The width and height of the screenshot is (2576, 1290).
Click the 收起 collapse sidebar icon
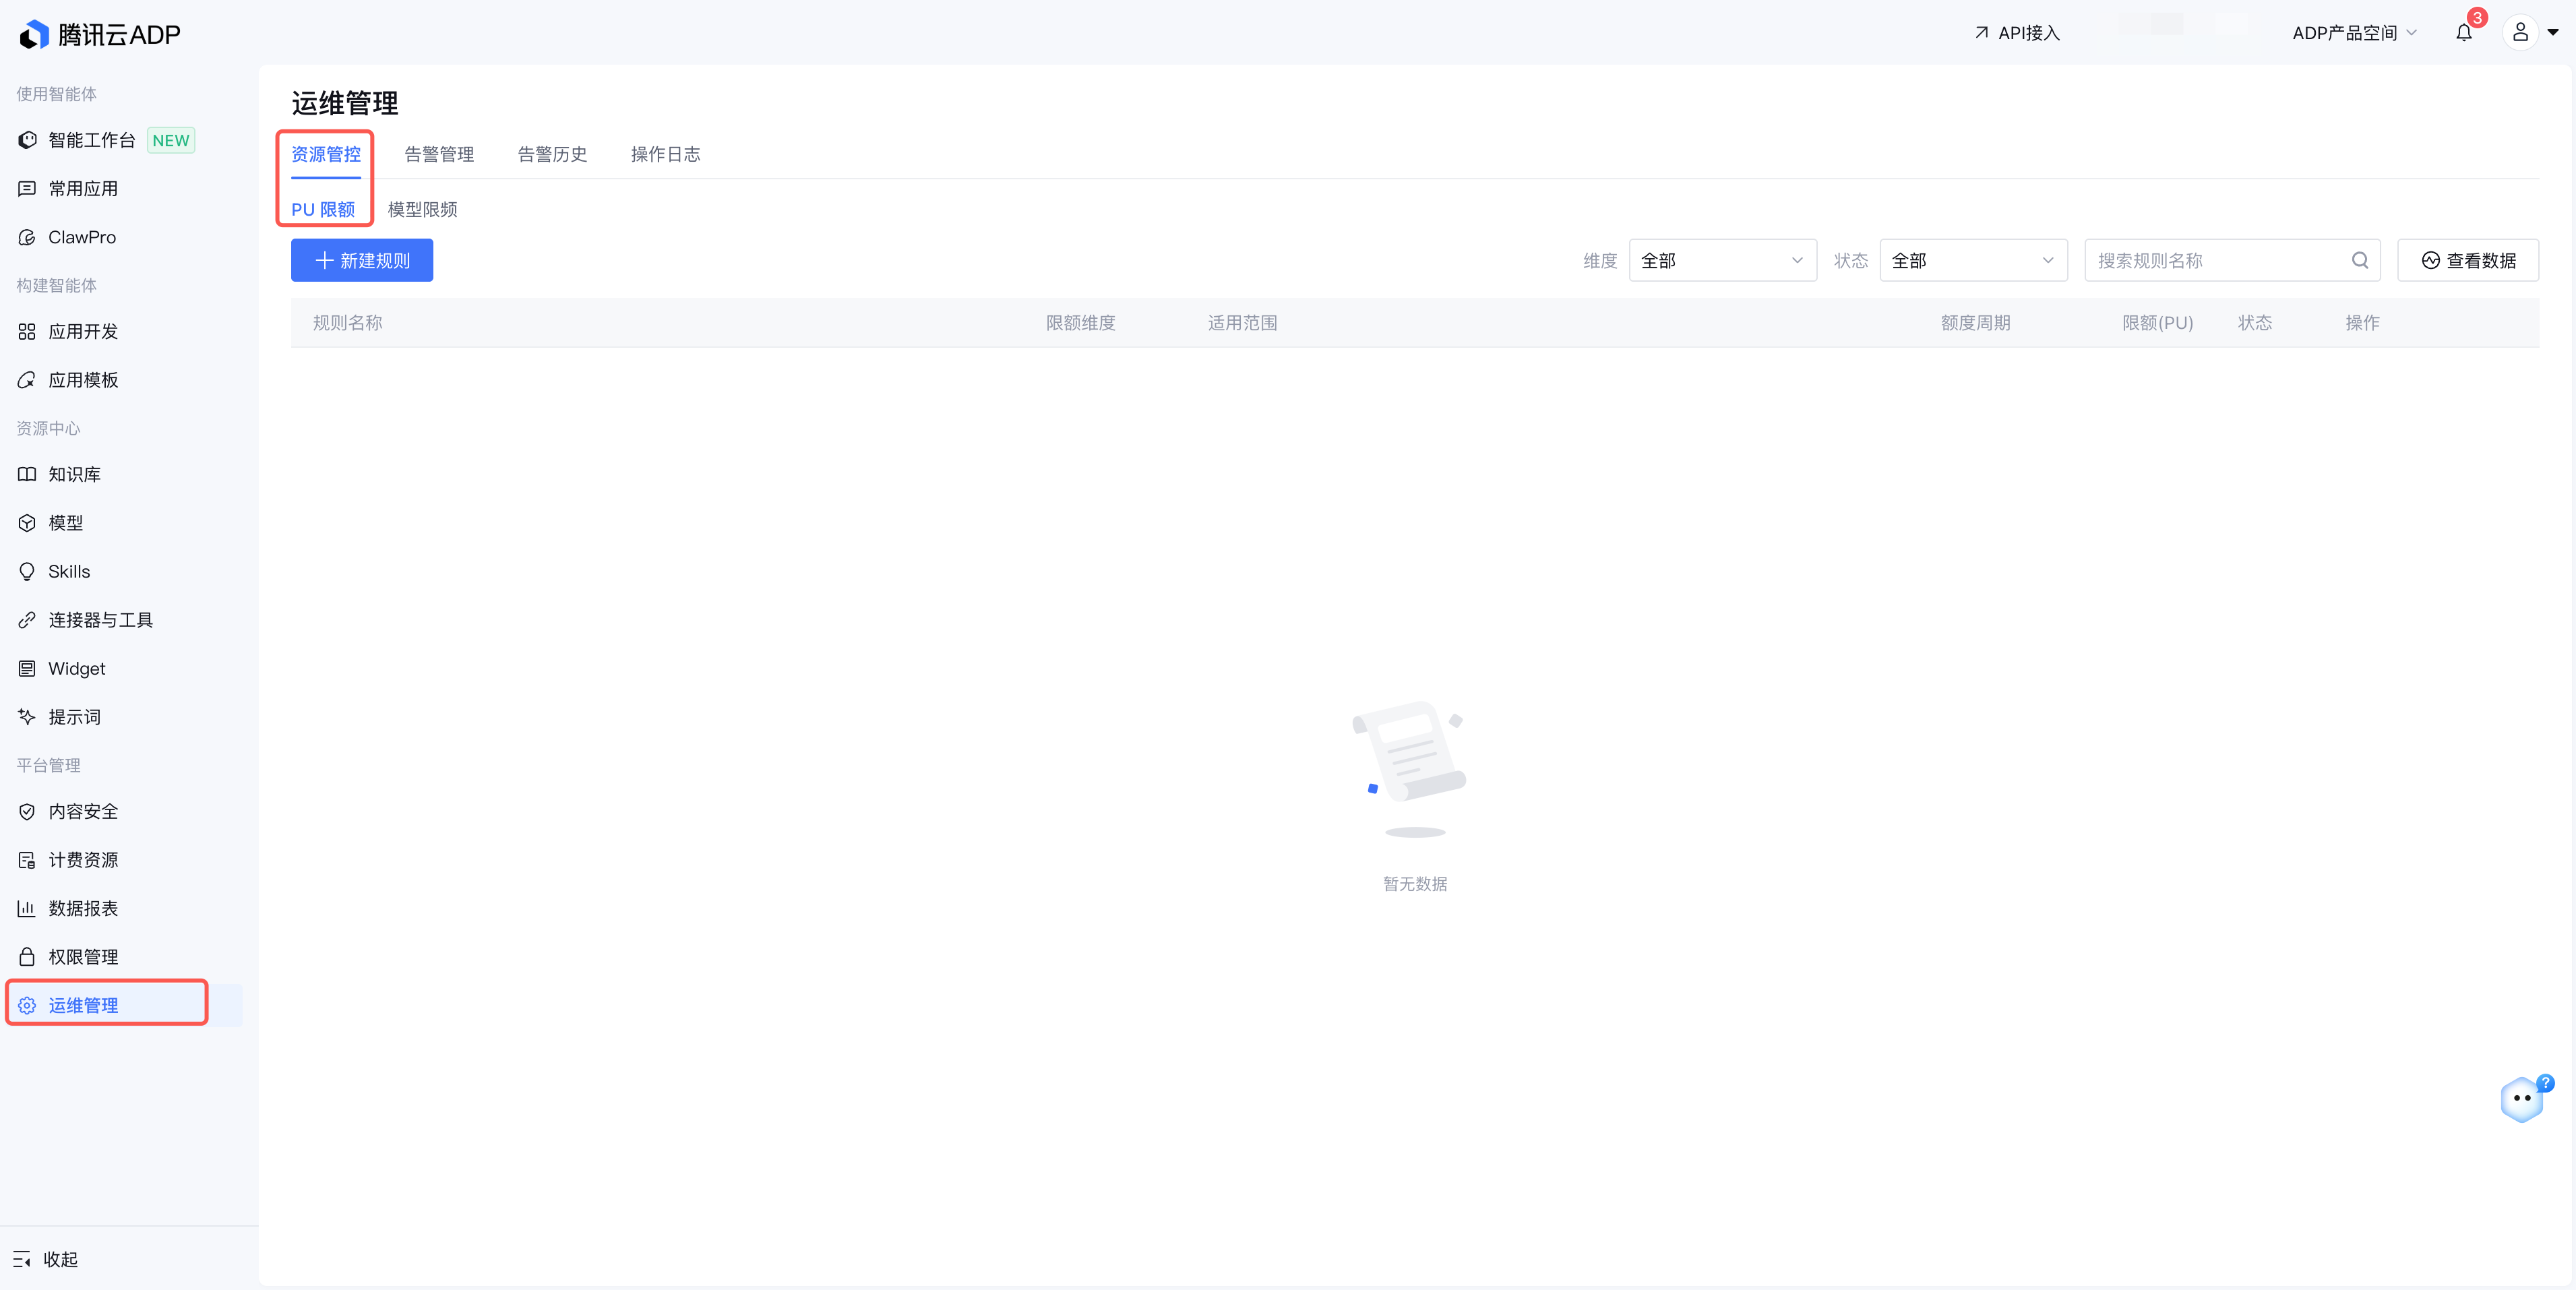[22, 1260]
